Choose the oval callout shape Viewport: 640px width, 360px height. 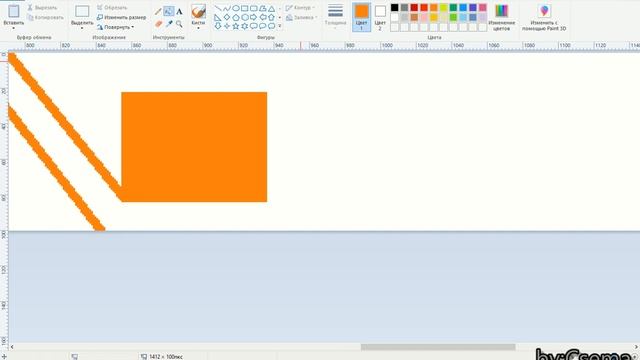(263, 26)
